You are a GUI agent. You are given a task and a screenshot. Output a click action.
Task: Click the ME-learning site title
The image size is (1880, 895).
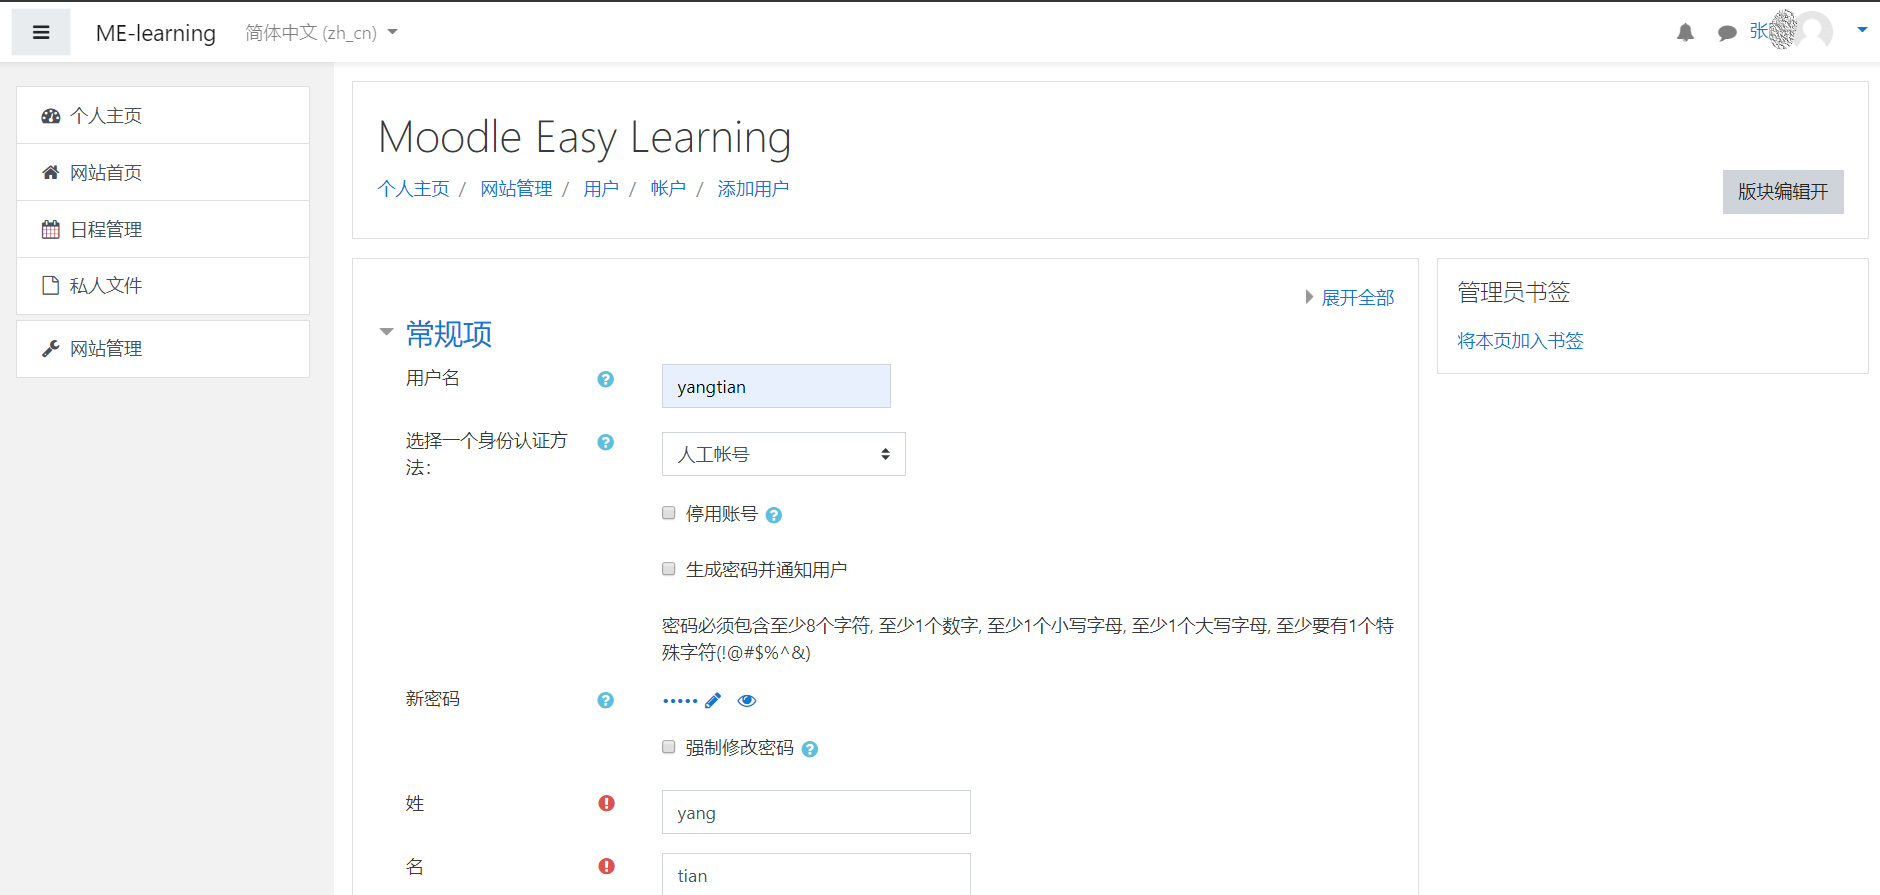pyautogui.click(x=156, y=33)
